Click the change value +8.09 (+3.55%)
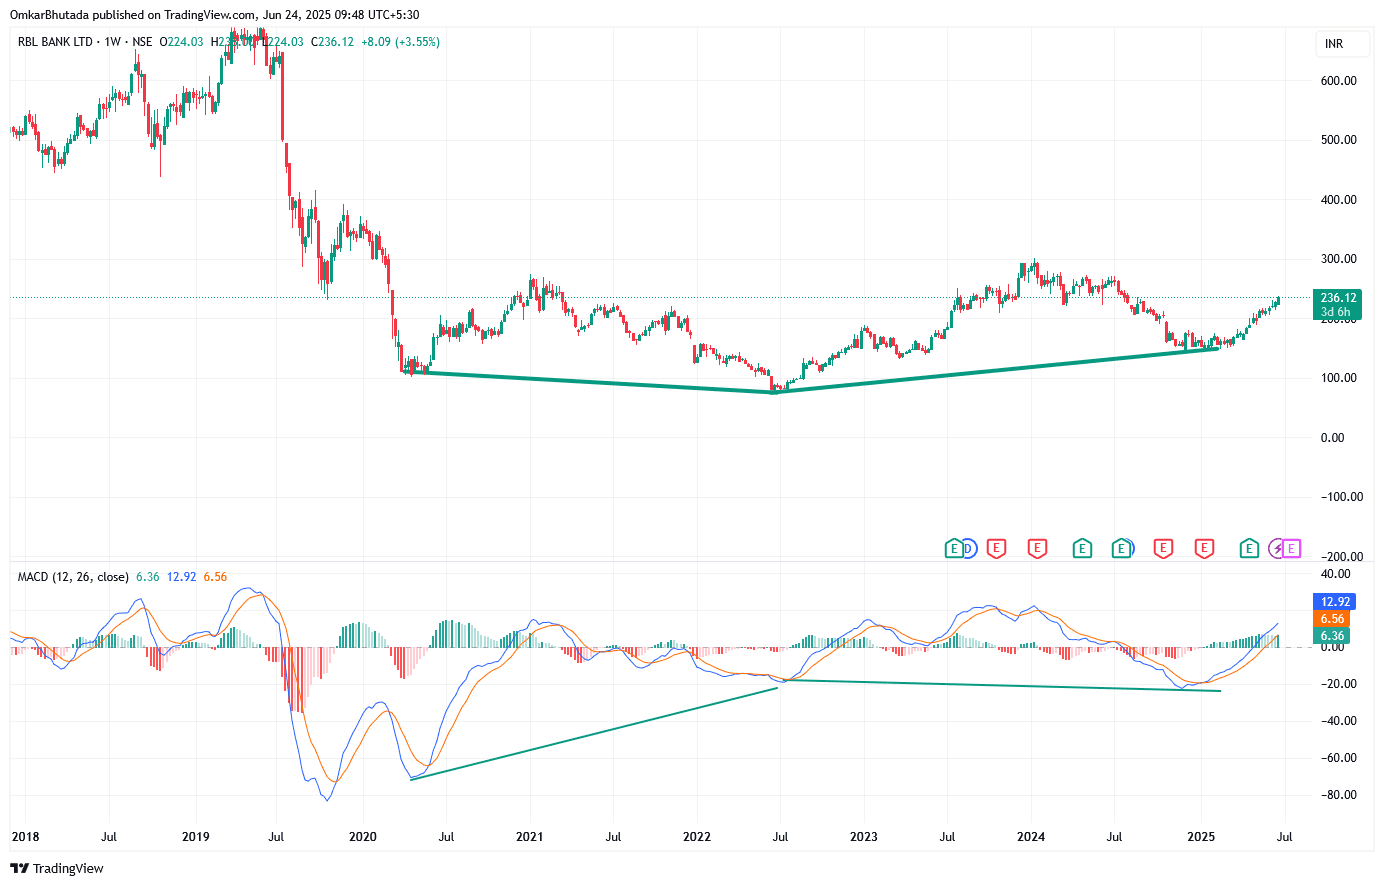The height and width of the screenshot is (886, 1384). click(x=401, y=42)
